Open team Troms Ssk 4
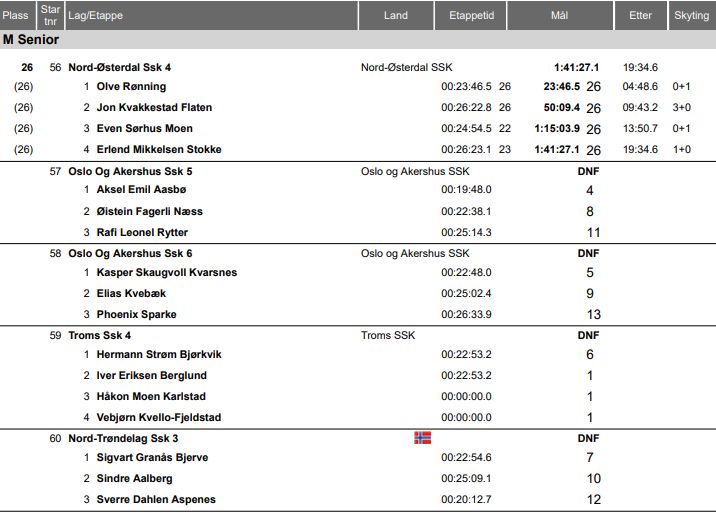Screen dimensions: 716x513 (x=99, y=335)
